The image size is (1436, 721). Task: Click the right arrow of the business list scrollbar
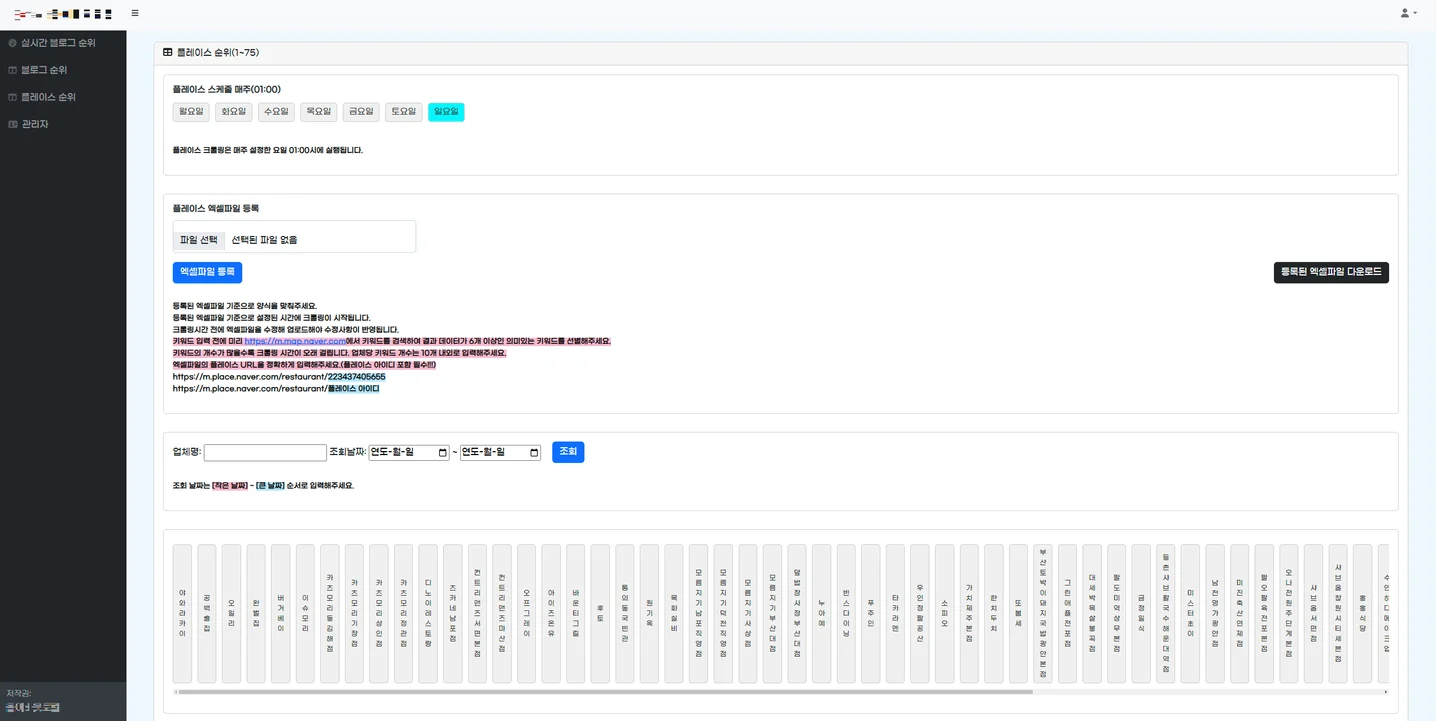[x=1385, y=691]
